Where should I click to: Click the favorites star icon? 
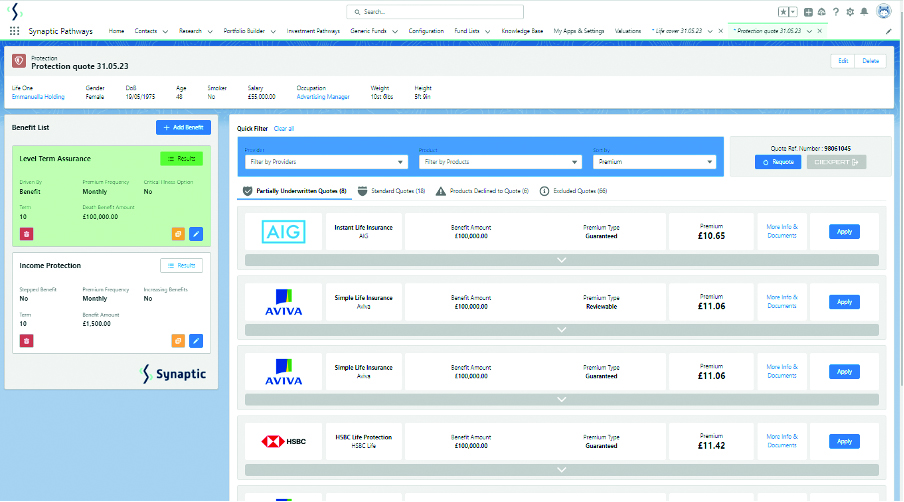(783, 12)
